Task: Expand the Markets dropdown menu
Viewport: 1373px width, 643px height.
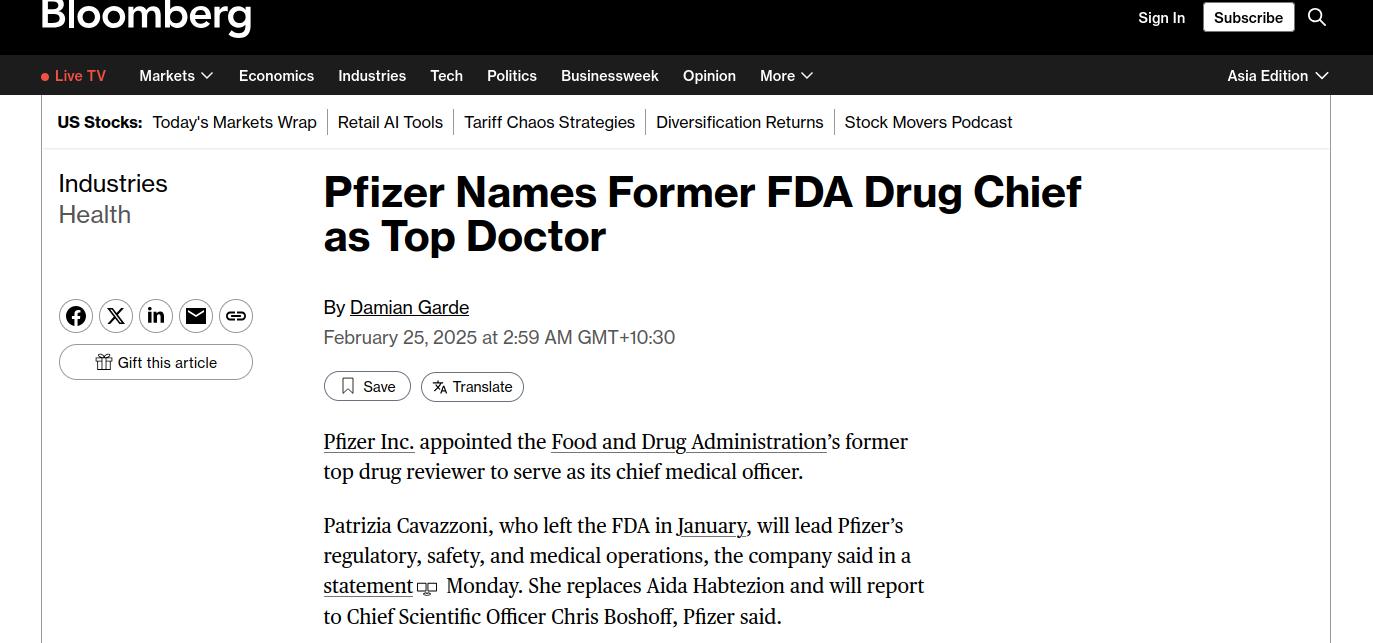Action: [176, 76]
